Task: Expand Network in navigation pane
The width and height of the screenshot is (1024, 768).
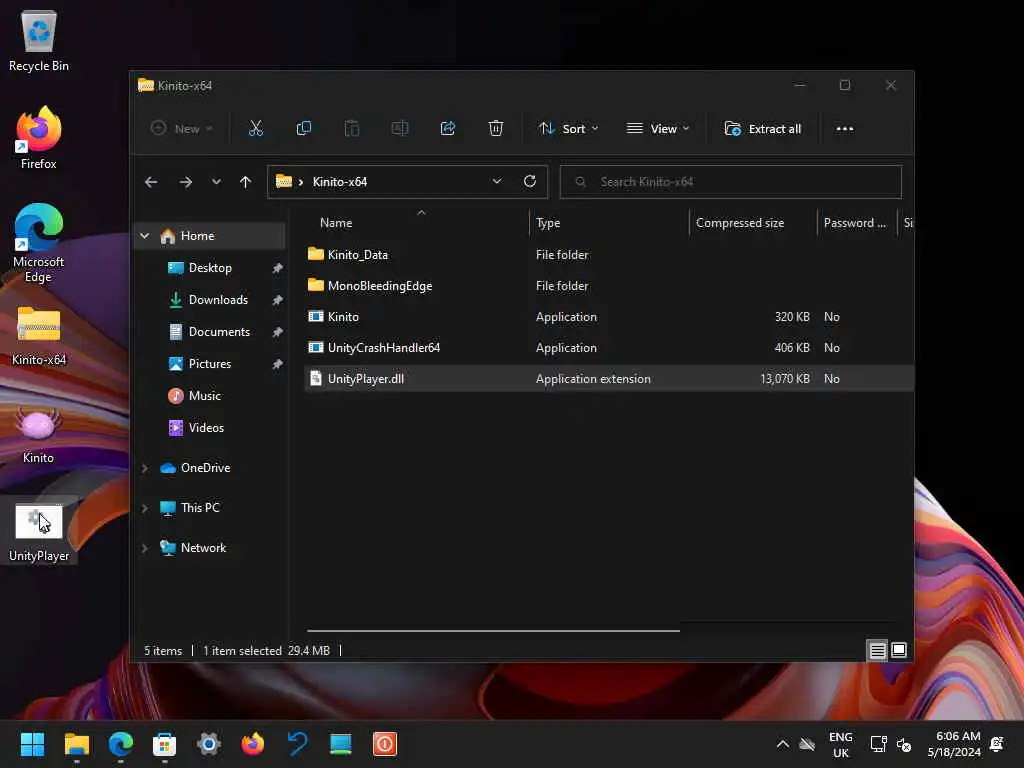Action: (x=144, y=548)
